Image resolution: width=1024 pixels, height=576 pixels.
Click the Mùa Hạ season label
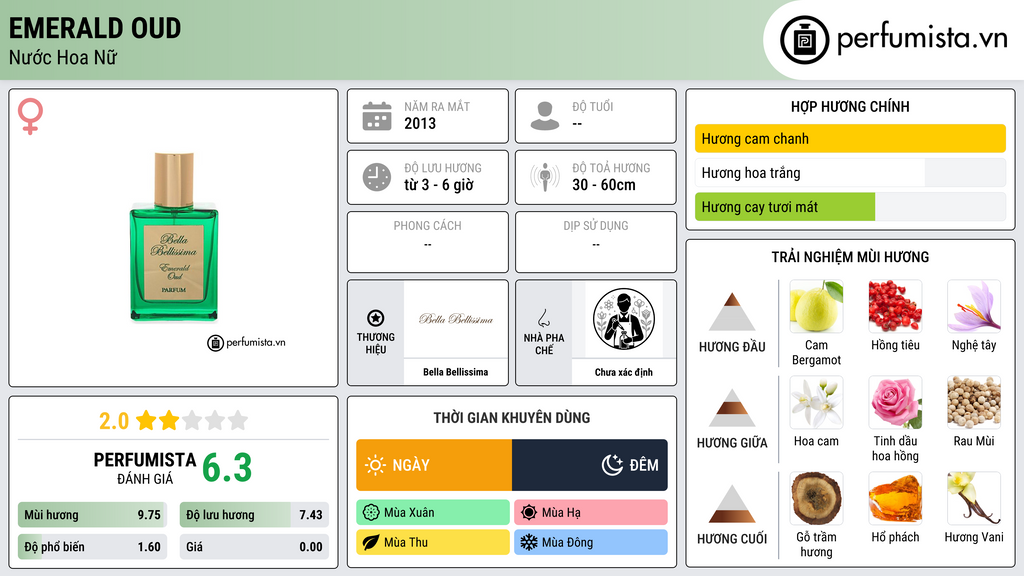click(561, 513)
